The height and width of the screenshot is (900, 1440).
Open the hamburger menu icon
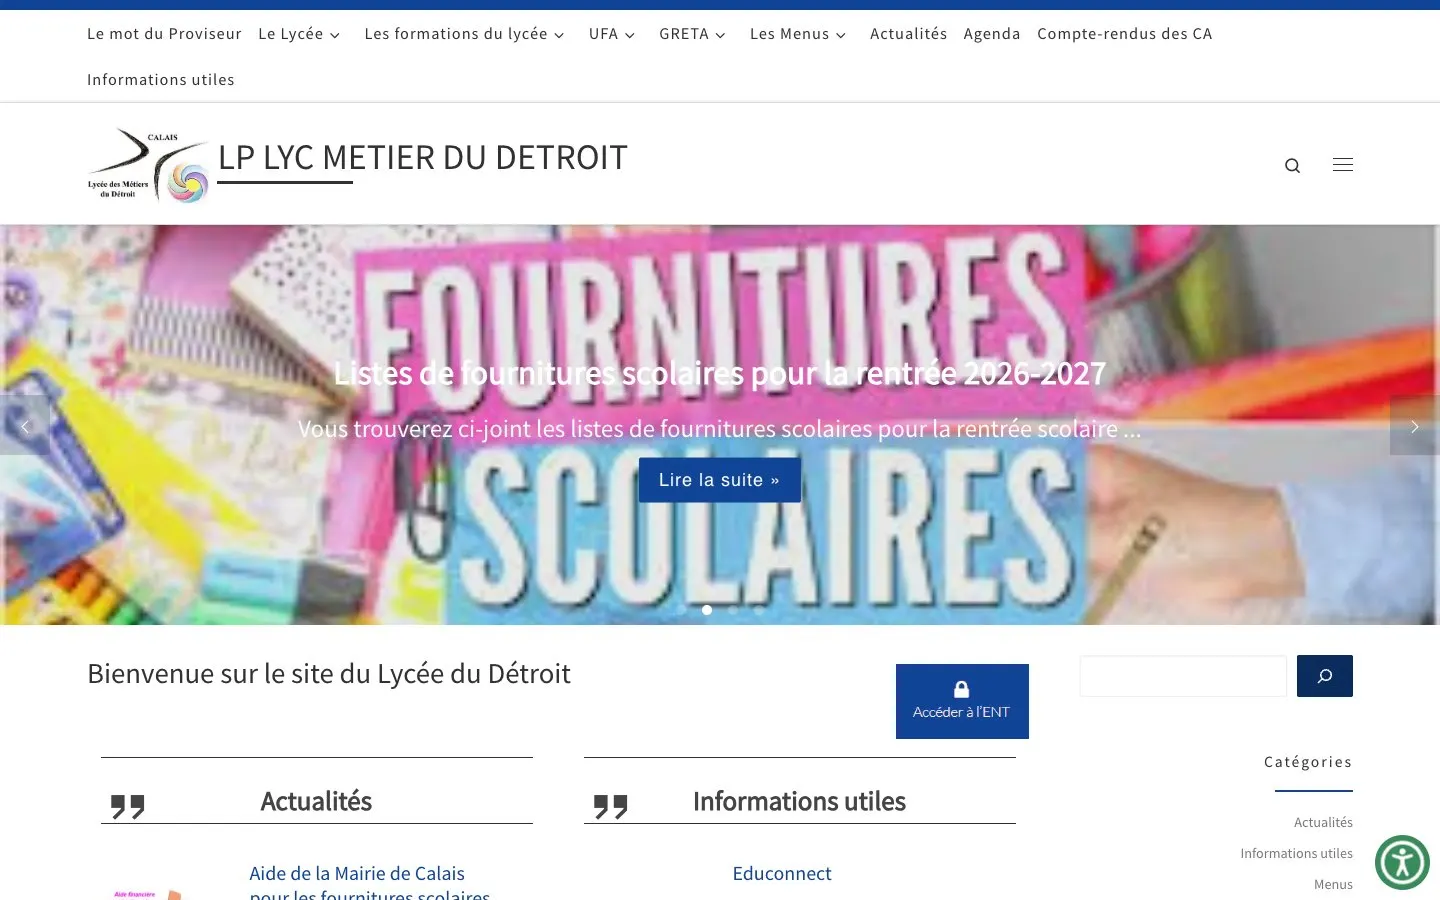pos(1343,165)
